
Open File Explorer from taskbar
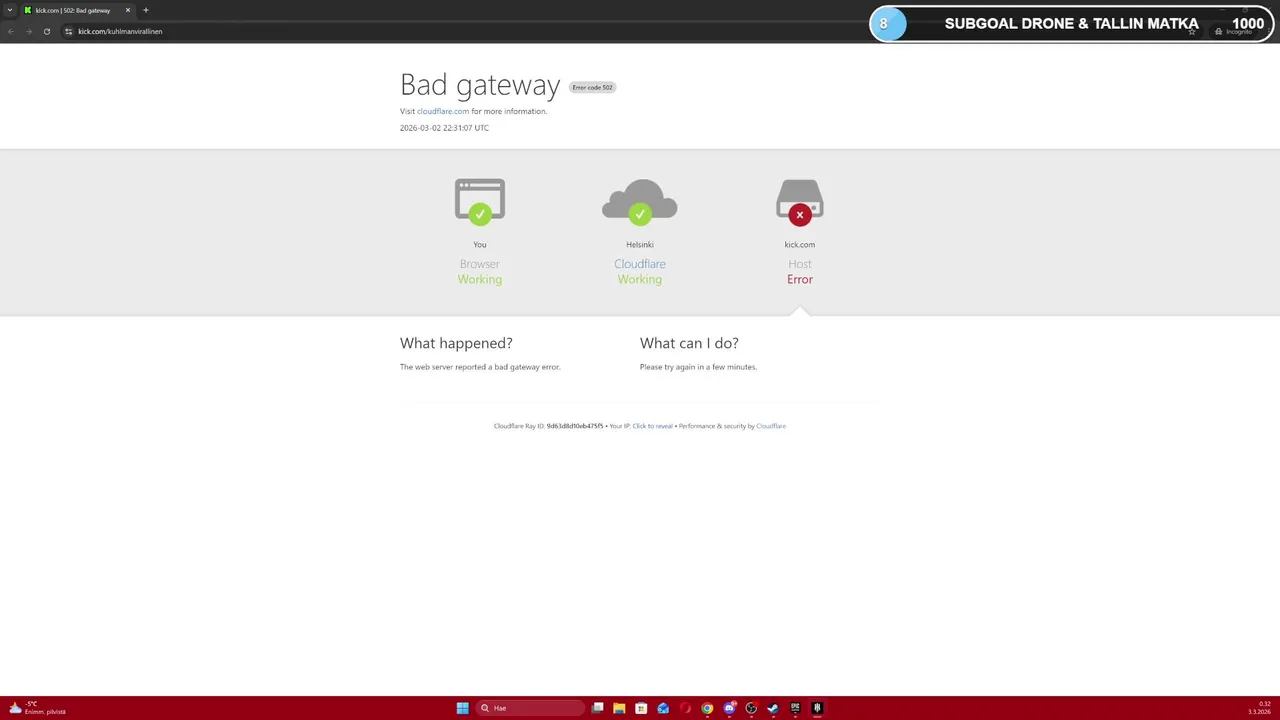point(619,708)
